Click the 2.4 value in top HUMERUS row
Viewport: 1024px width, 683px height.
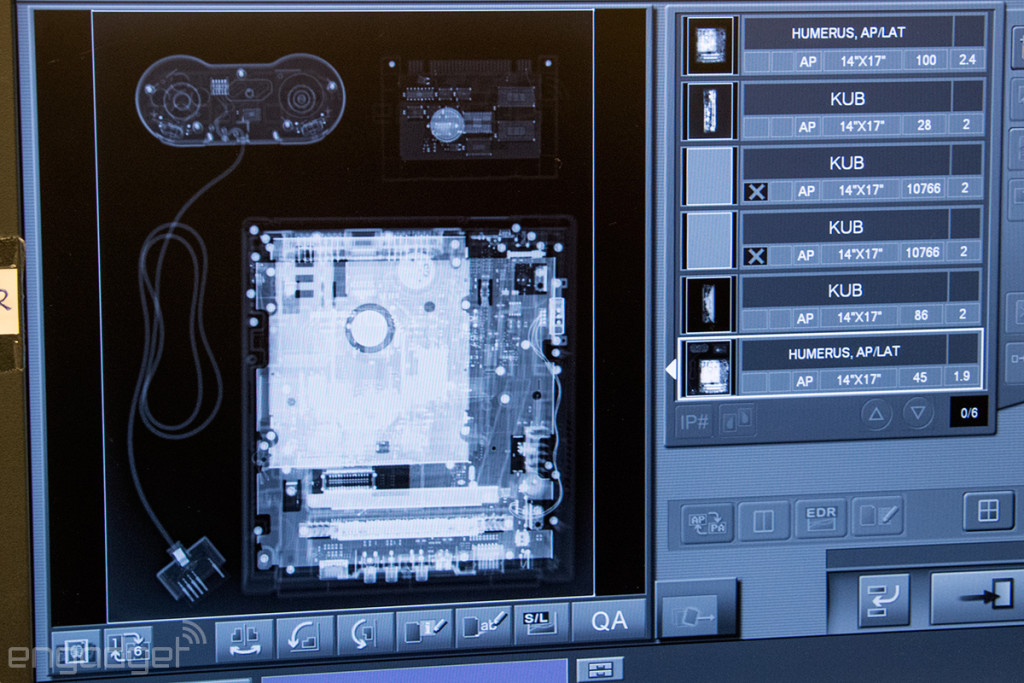(x=967, y=60)
